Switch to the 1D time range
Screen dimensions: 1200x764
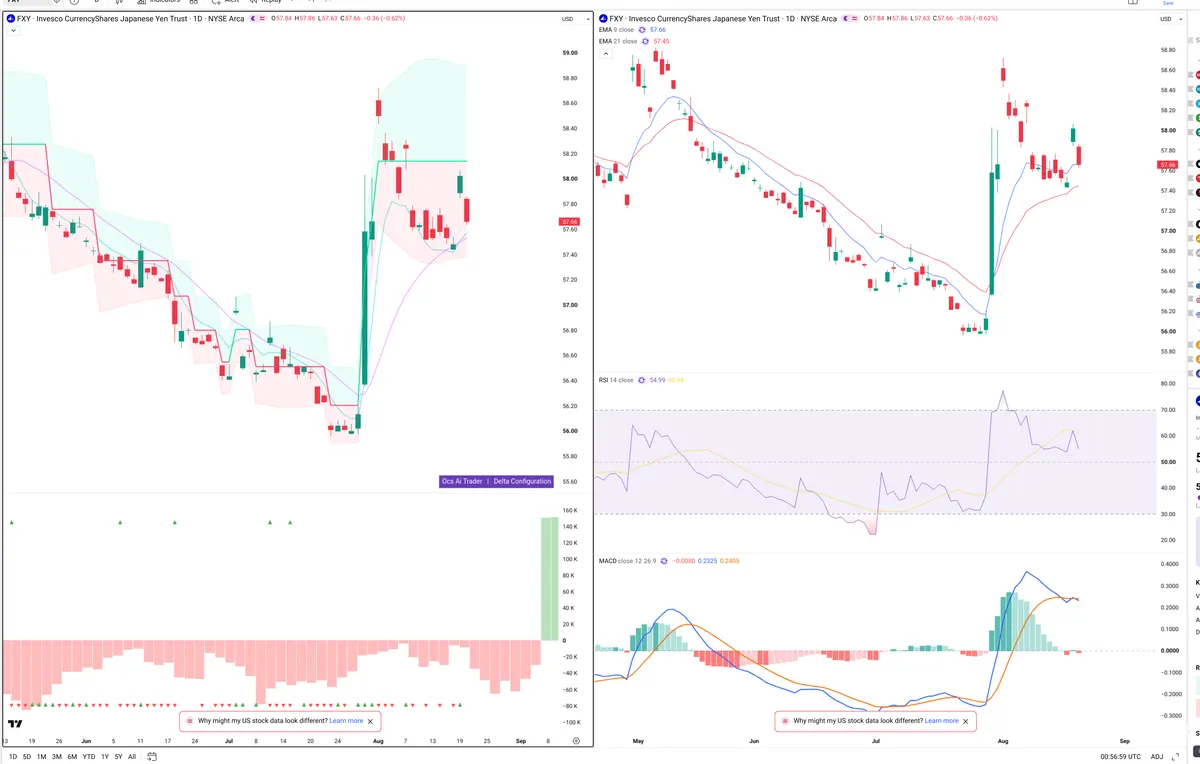tap(13, 756)
